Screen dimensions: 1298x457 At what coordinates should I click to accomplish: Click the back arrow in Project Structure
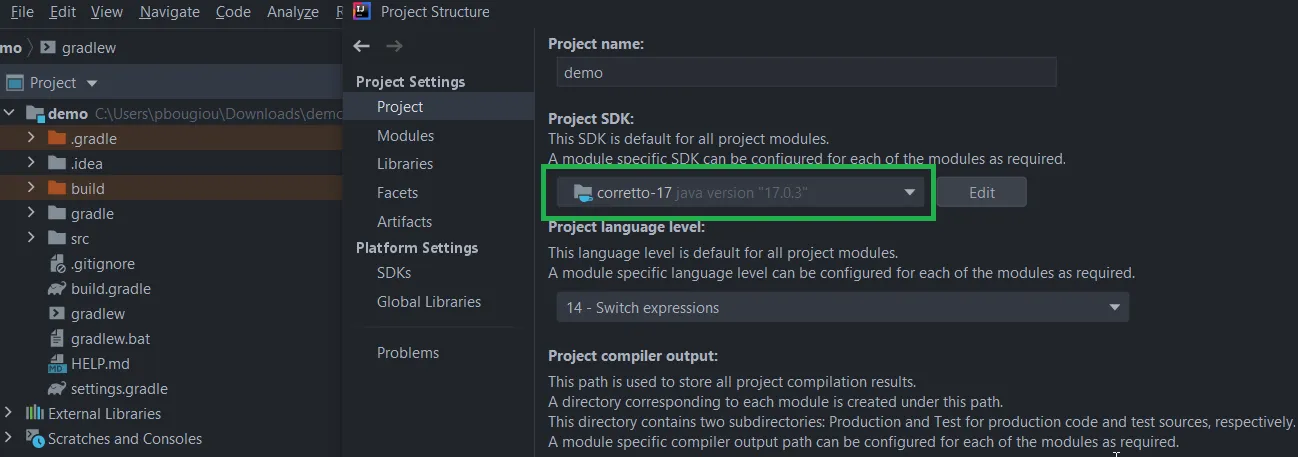tap(362, 46)
